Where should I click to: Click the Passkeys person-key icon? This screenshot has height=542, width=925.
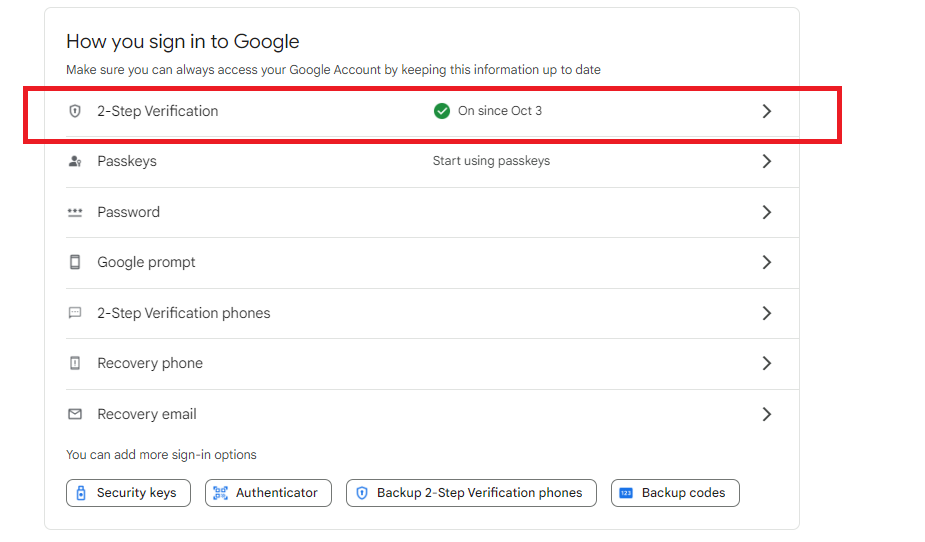coord(74,161)
